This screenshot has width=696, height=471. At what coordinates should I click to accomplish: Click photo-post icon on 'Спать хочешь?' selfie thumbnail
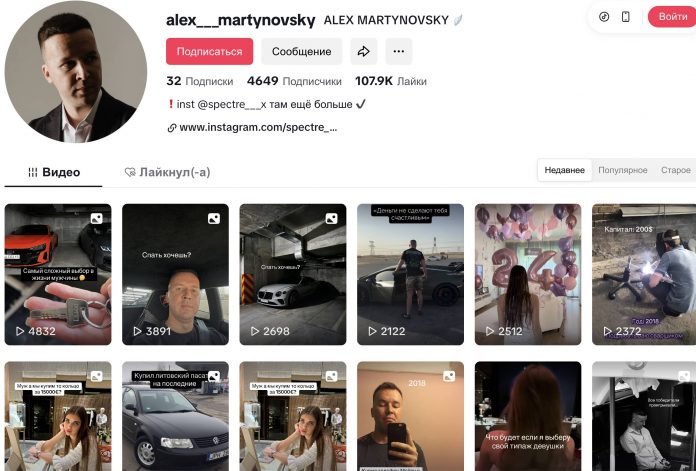coord(214,218)
